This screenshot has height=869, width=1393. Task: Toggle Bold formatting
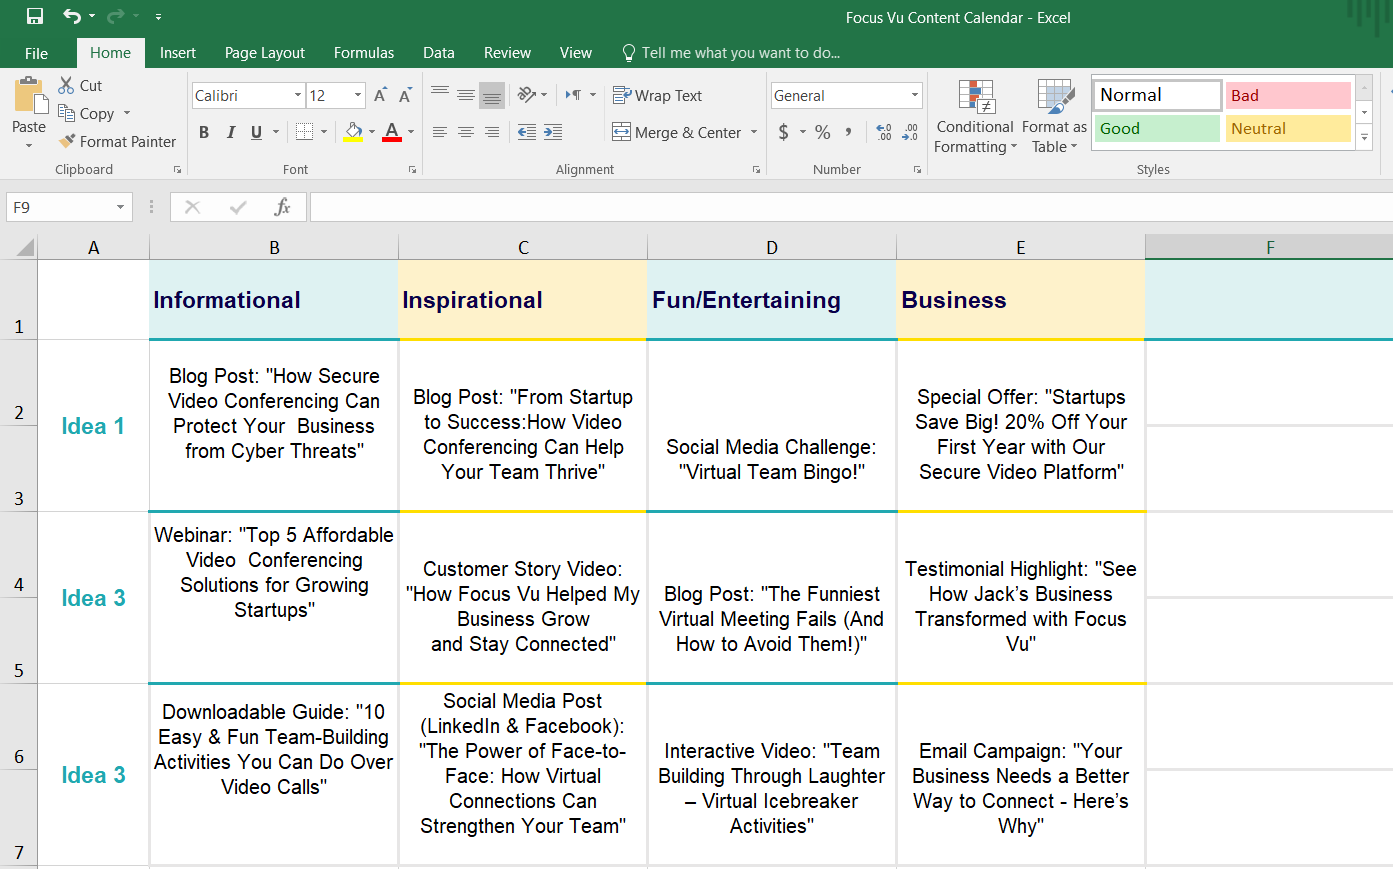[204, 132]
